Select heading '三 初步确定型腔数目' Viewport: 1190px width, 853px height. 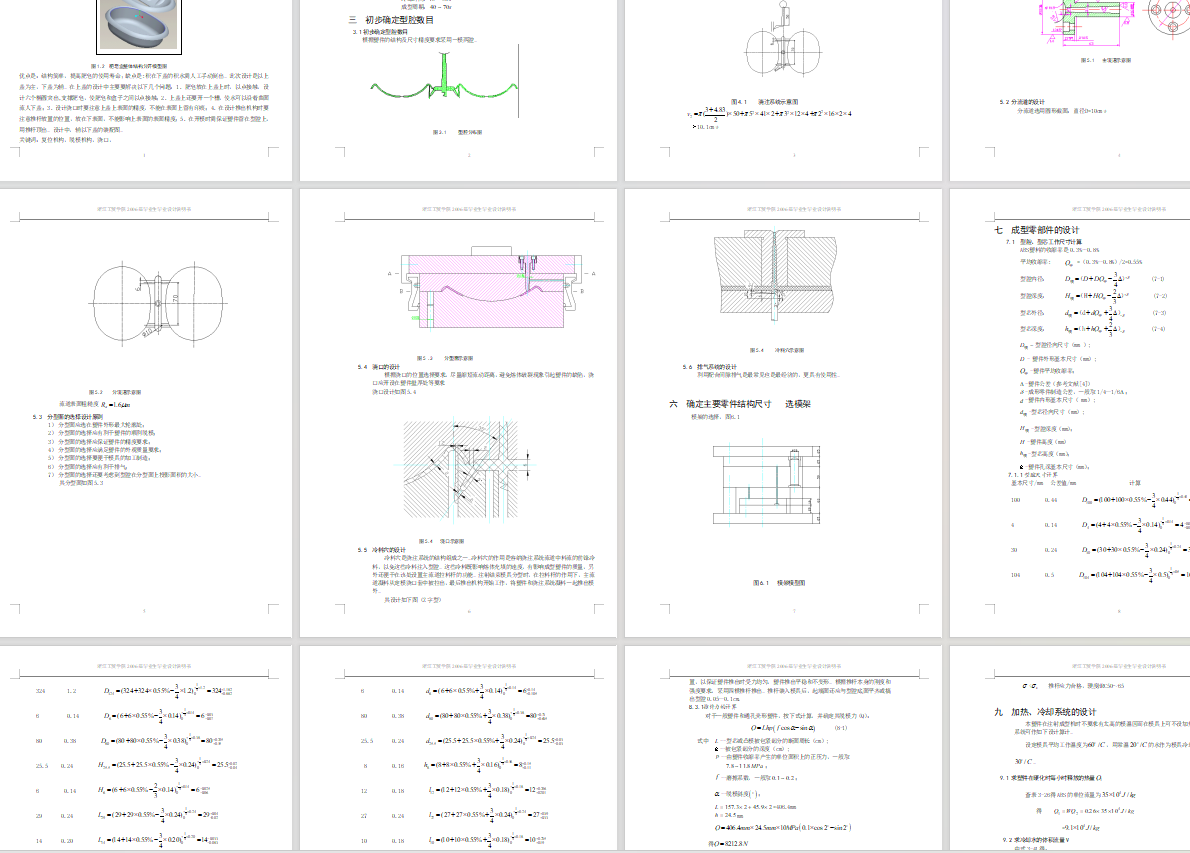click(392, 20)
